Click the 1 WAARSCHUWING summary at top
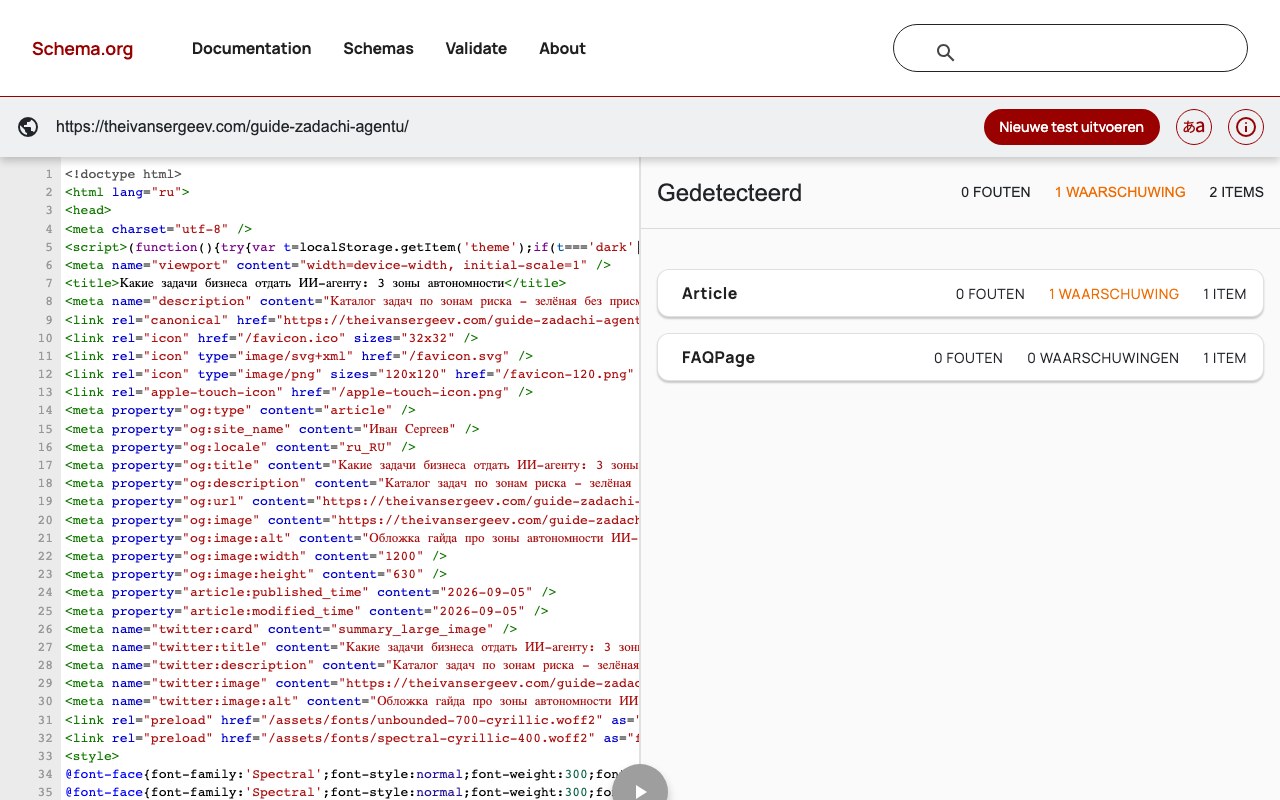 click(x=1120, y=192)
